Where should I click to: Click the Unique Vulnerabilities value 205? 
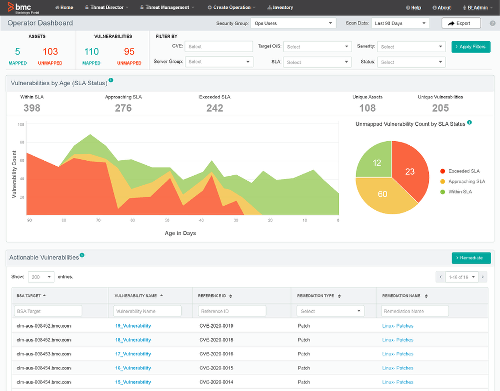click(x=440, y=108)
